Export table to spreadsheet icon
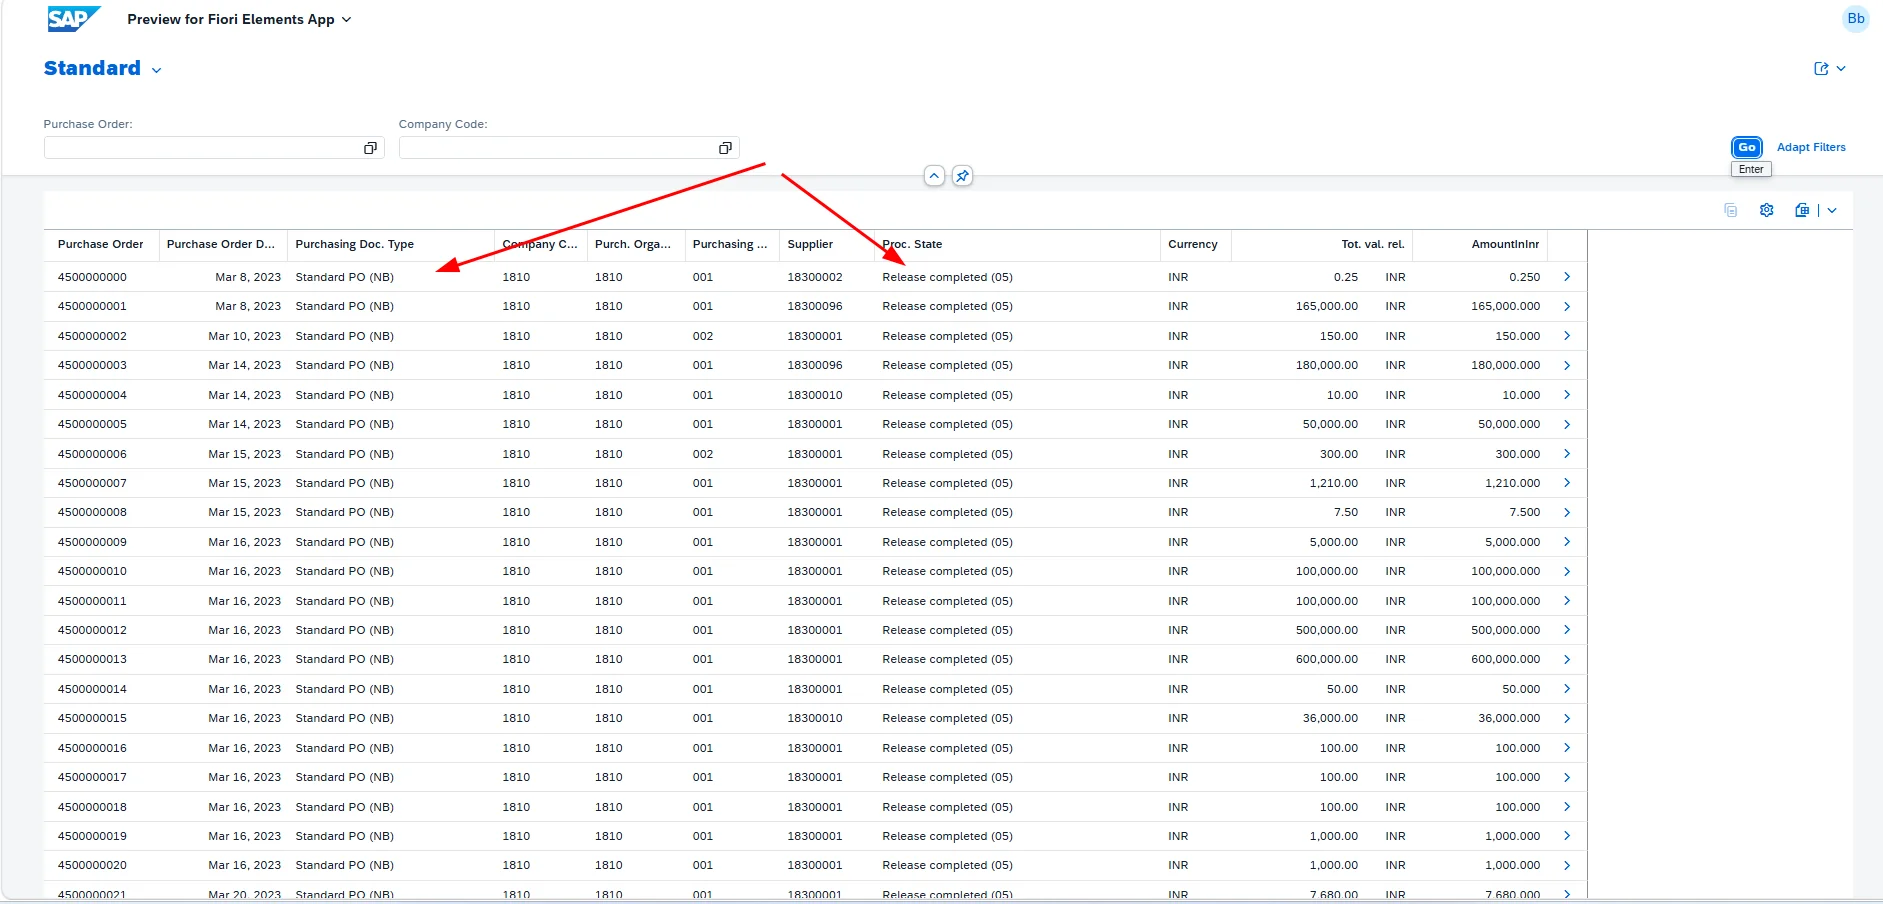The width and height of the screenshot is (1883, 904). coord(1802,210)
